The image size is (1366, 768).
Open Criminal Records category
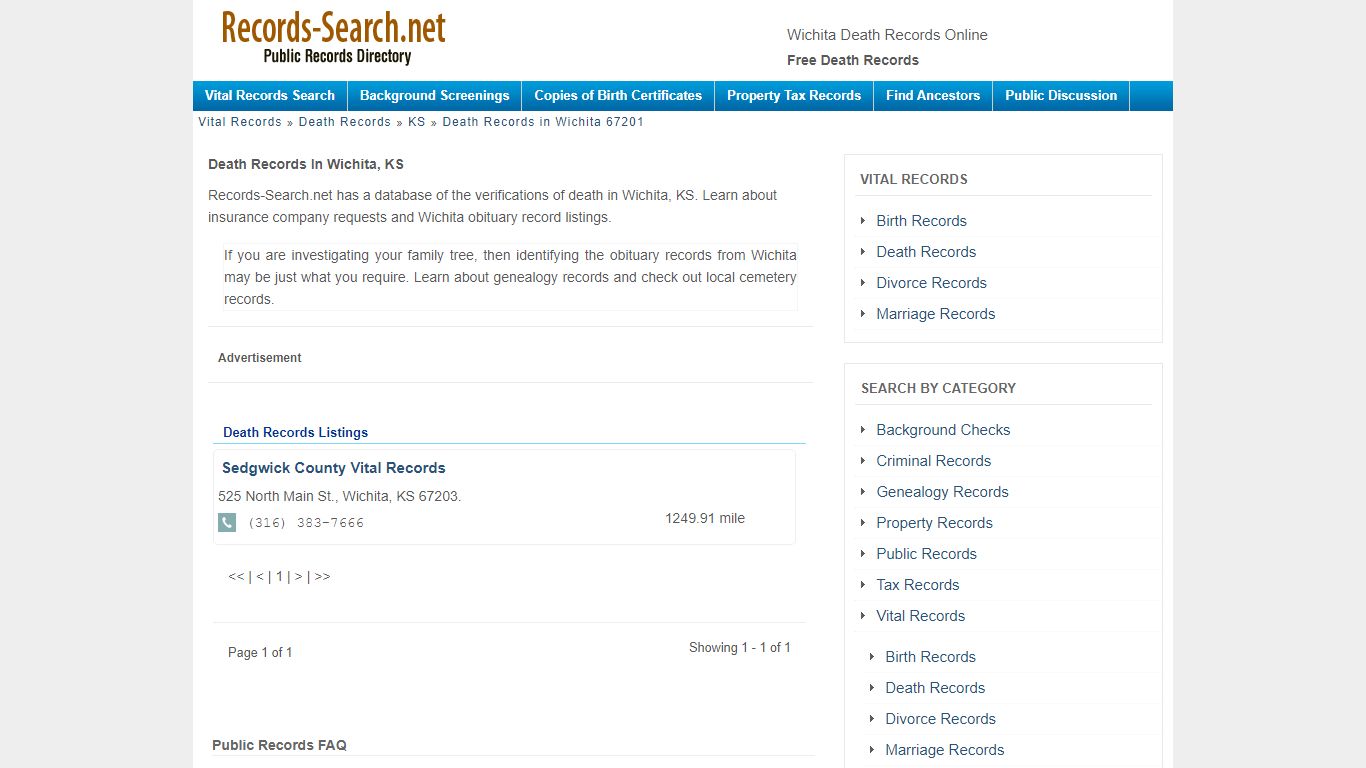(x=933, y=461)
